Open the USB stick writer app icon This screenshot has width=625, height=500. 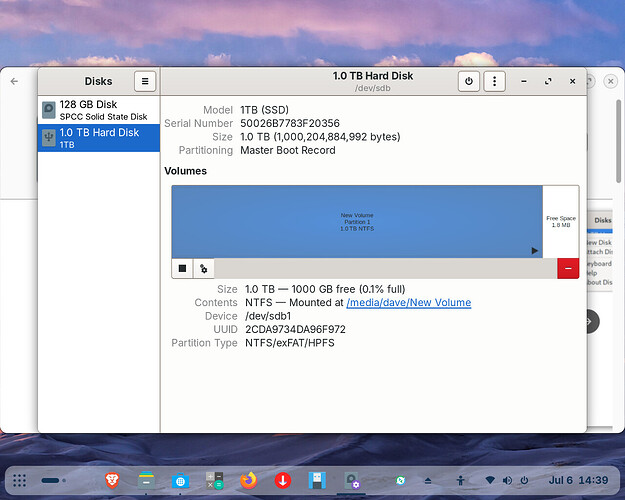pyautogui.click(x=317, y=480)
